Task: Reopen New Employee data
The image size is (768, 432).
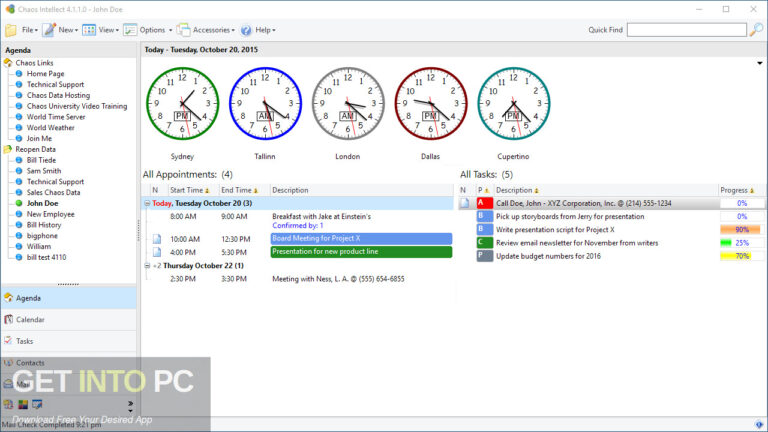Action: point(50,214)
